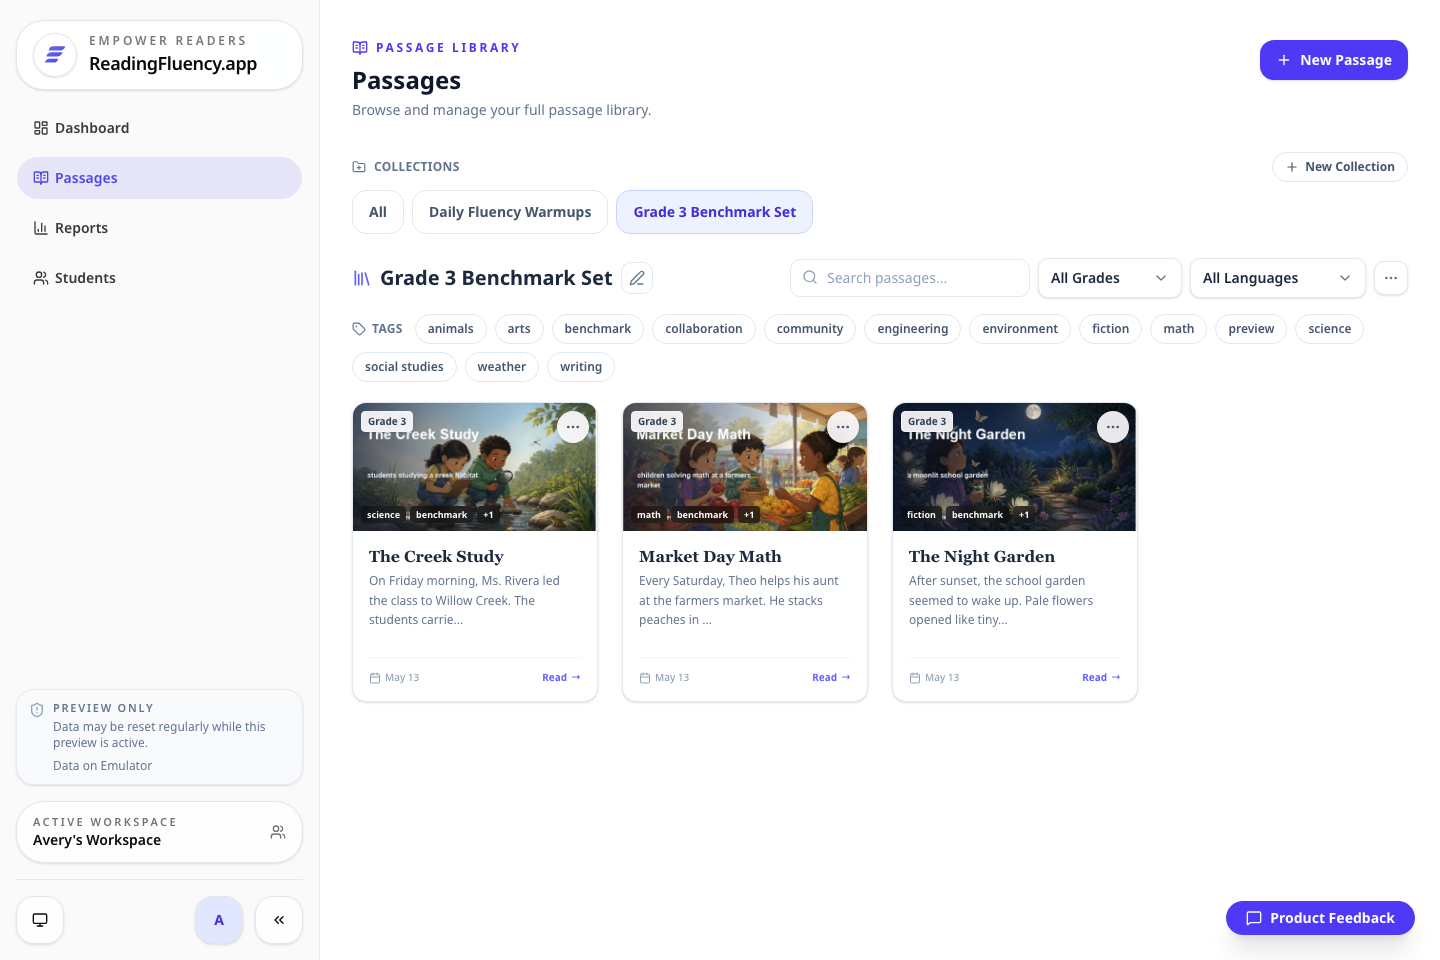Image resolution: width=1440 pixels, height=960 pixels.
Task: Open the Students page
Action: click(159, 278)
